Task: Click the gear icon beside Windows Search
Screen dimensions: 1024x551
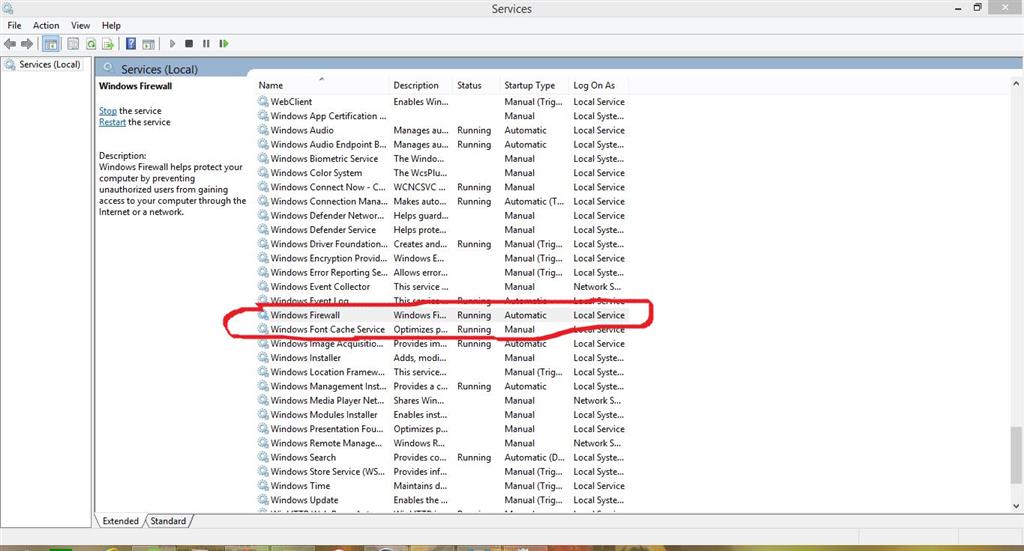Action: (263, 458)
